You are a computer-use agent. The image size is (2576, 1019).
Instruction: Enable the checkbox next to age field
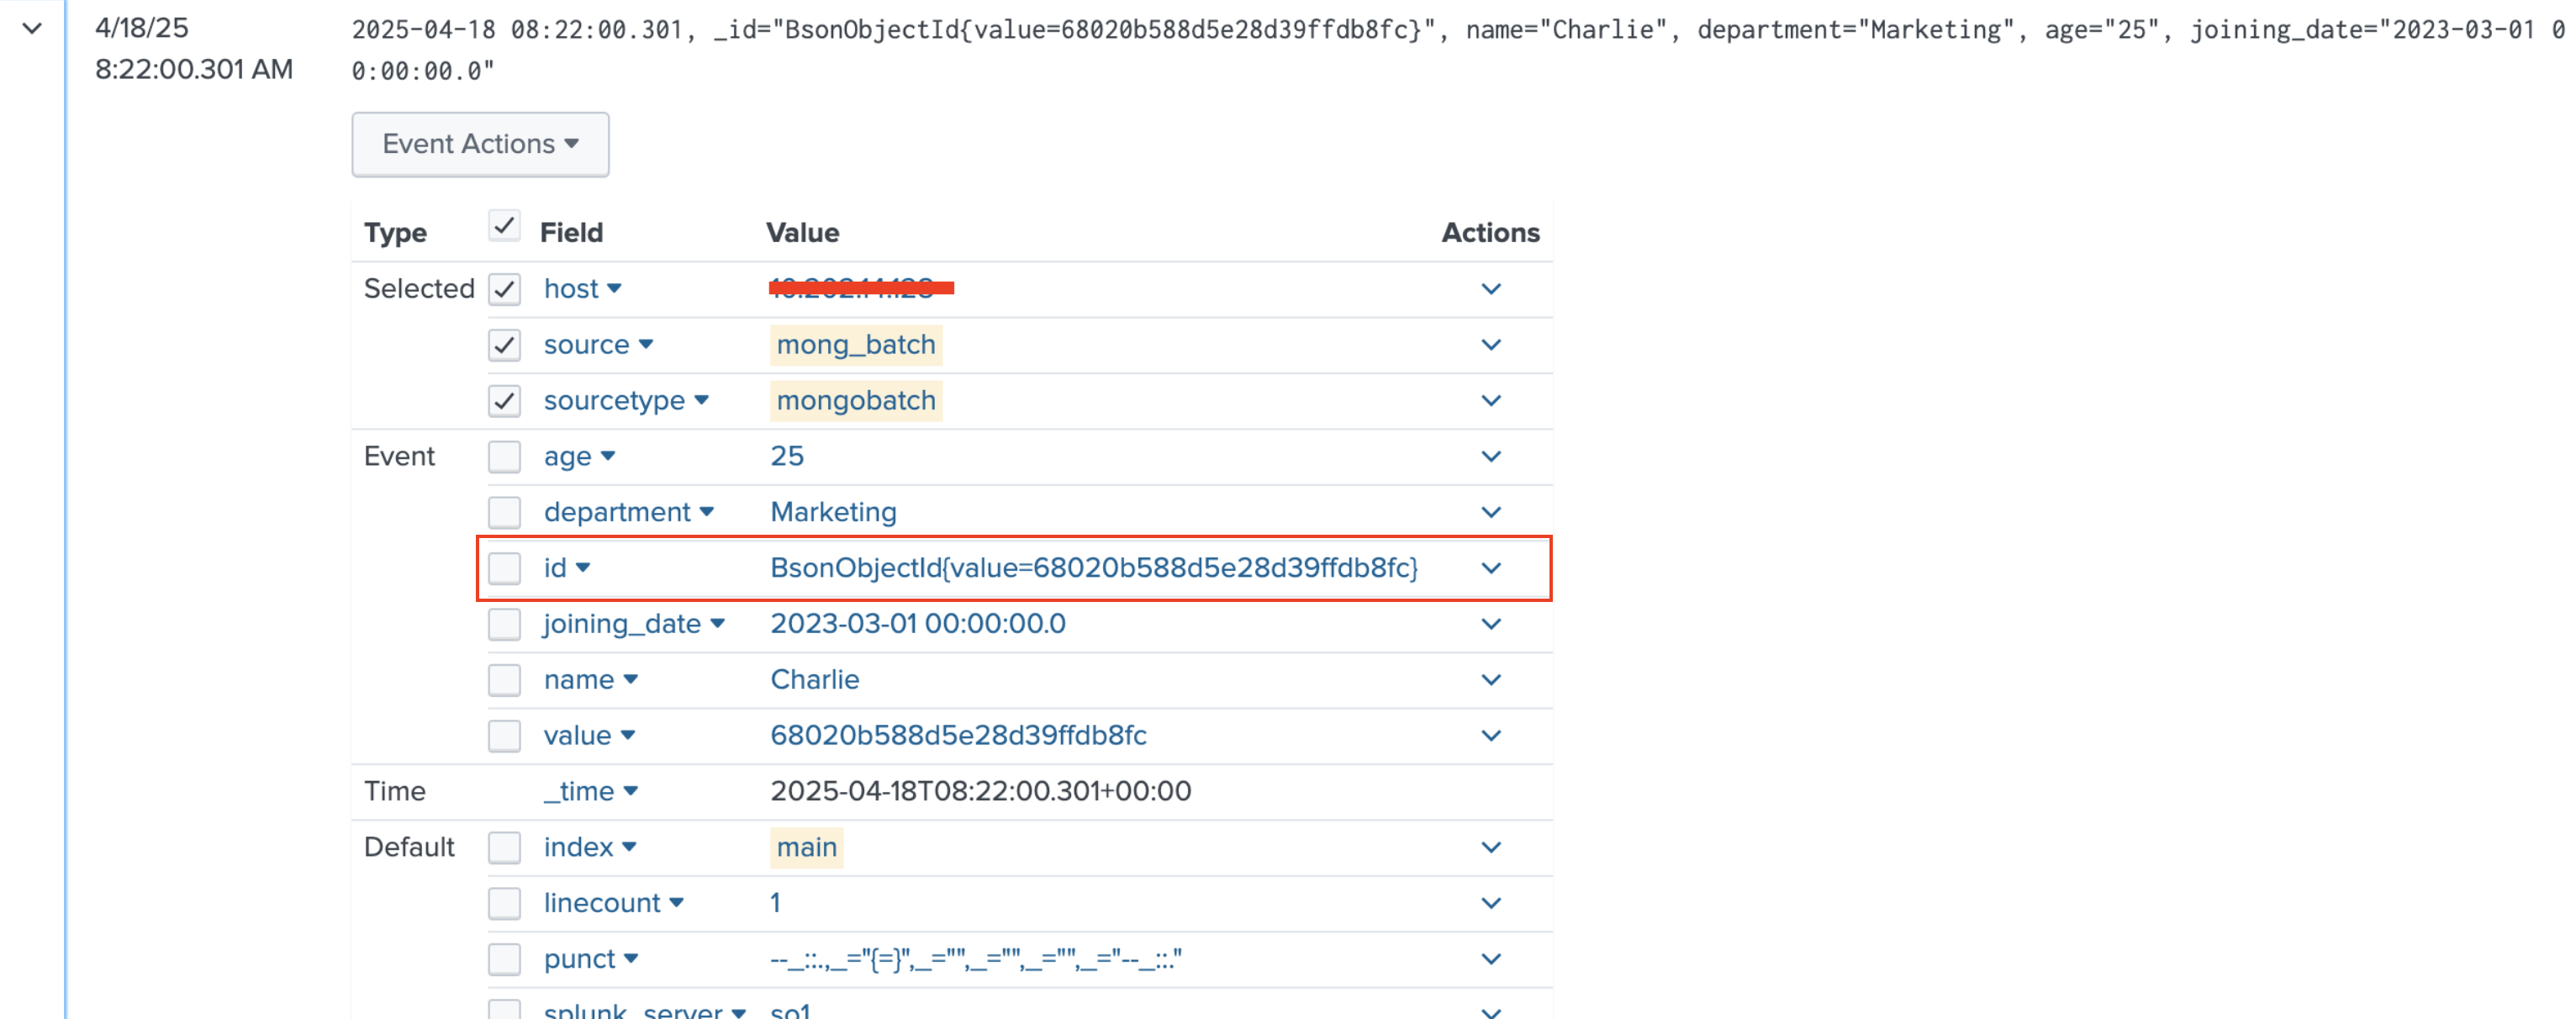pyautogui.click(x=505, y=456)
